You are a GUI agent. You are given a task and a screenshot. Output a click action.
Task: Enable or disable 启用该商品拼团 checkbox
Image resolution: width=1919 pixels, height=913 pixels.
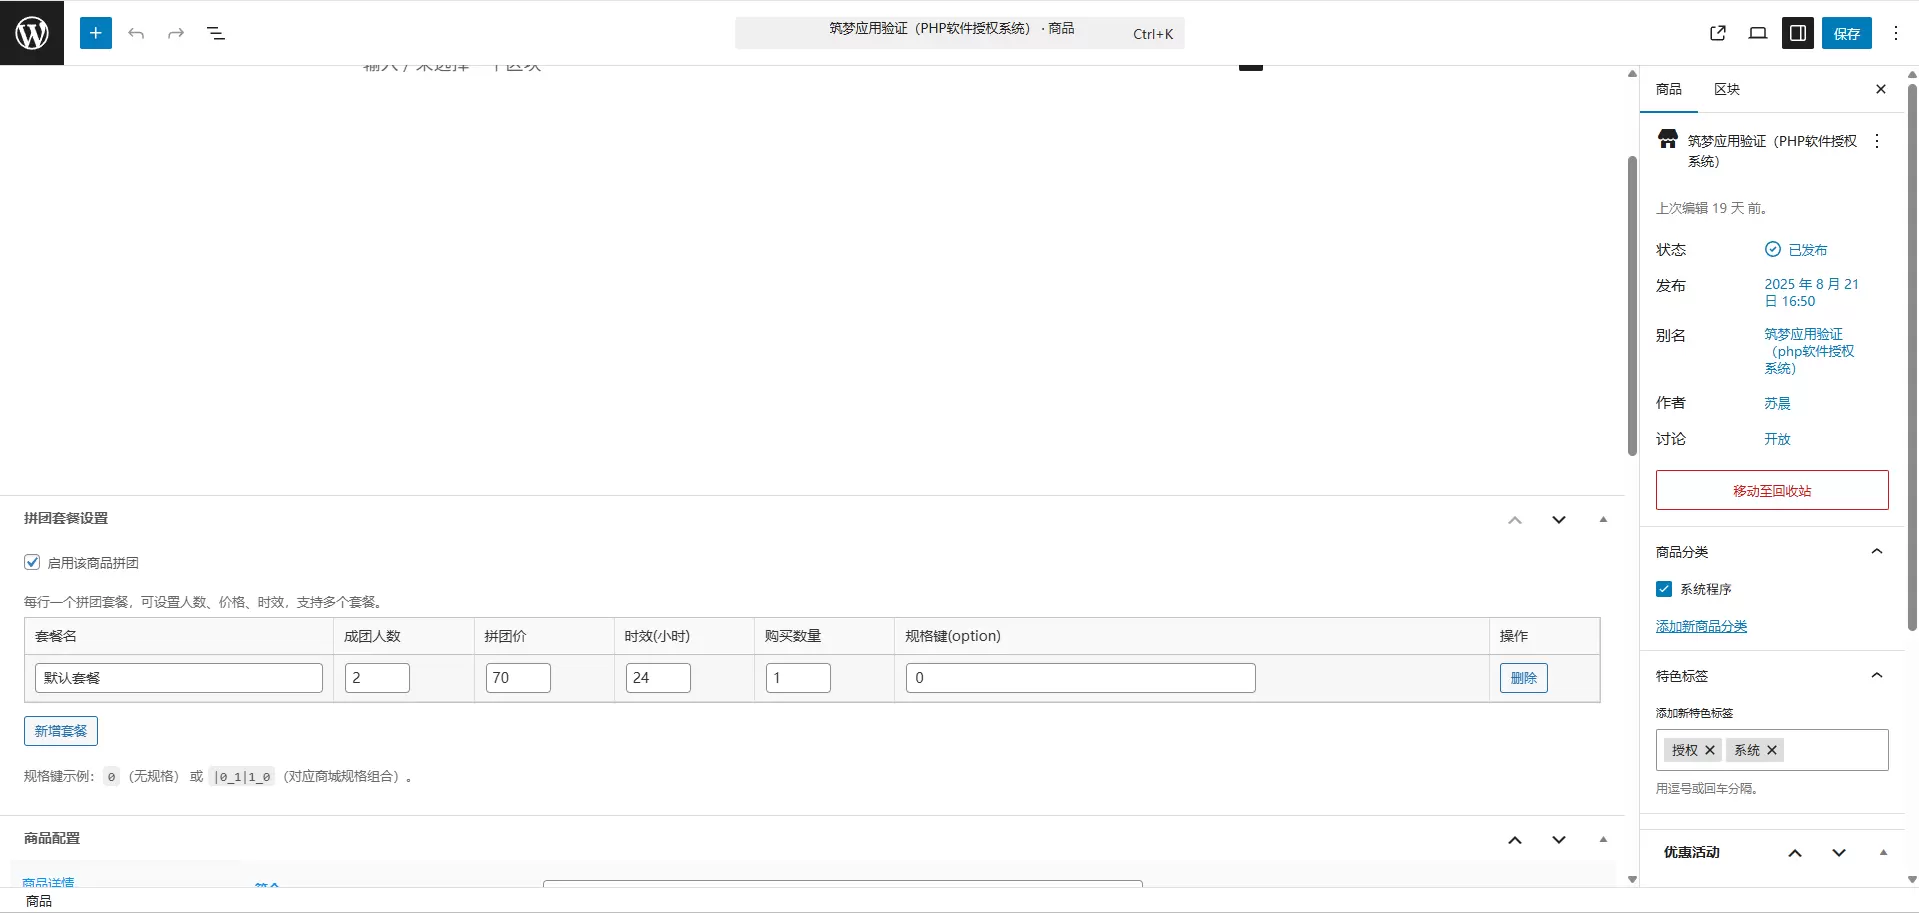[32, 562]
